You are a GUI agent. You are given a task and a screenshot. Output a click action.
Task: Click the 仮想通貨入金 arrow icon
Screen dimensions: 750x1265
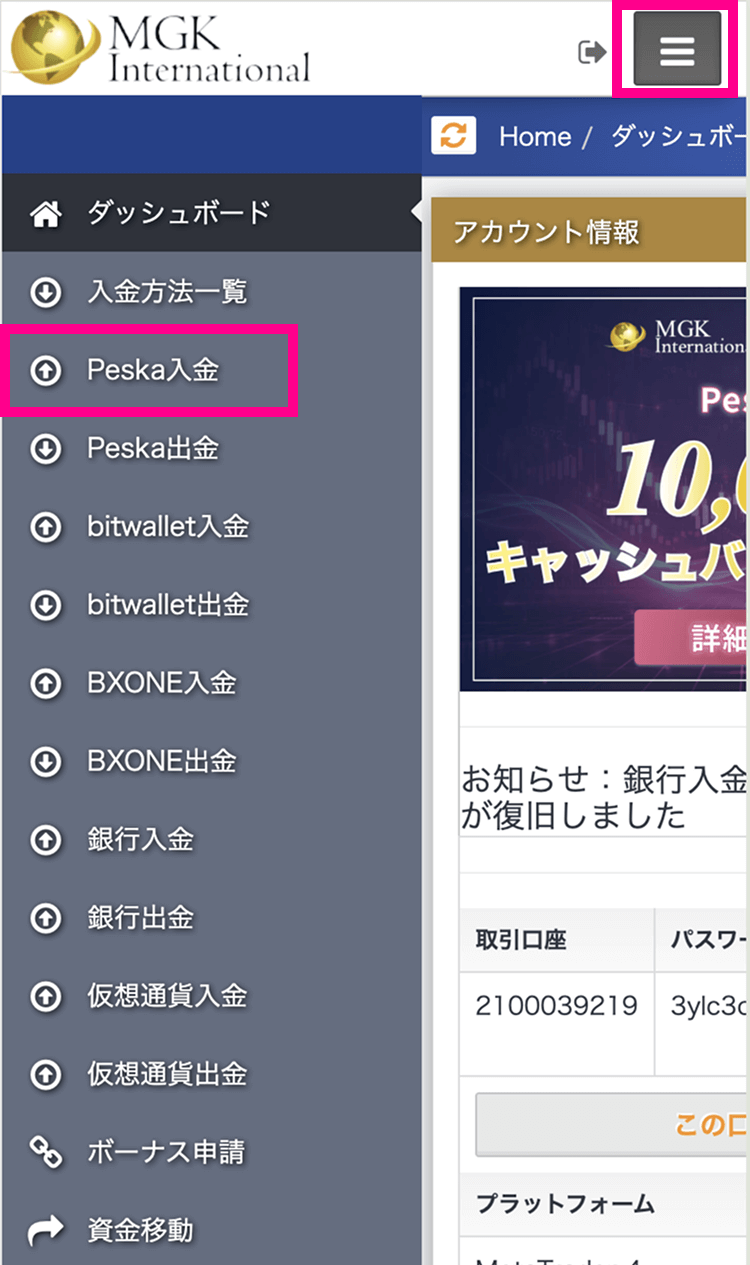click(46, 997)
